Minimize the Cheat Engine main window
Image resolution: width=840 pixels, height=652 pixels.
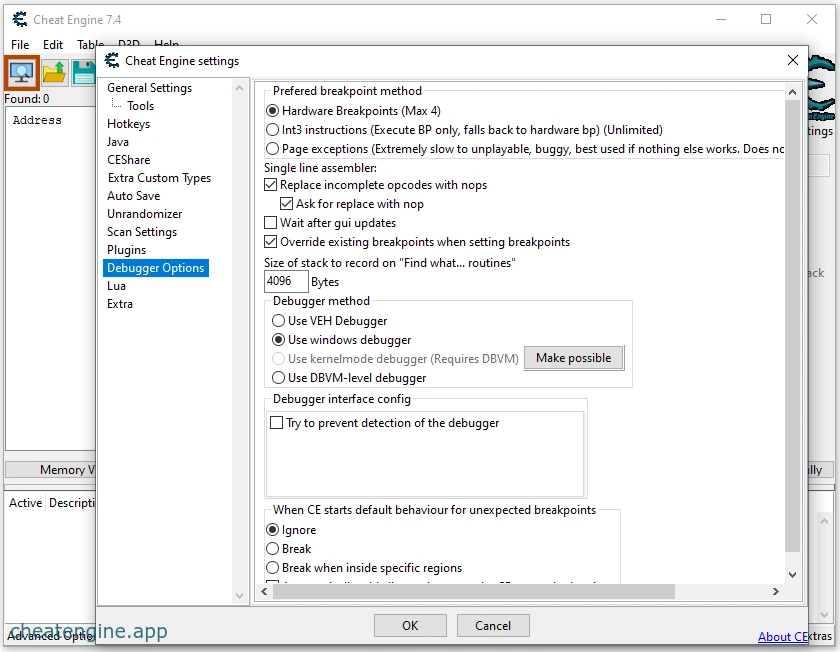pyautogui.click(x=721, y=19)
